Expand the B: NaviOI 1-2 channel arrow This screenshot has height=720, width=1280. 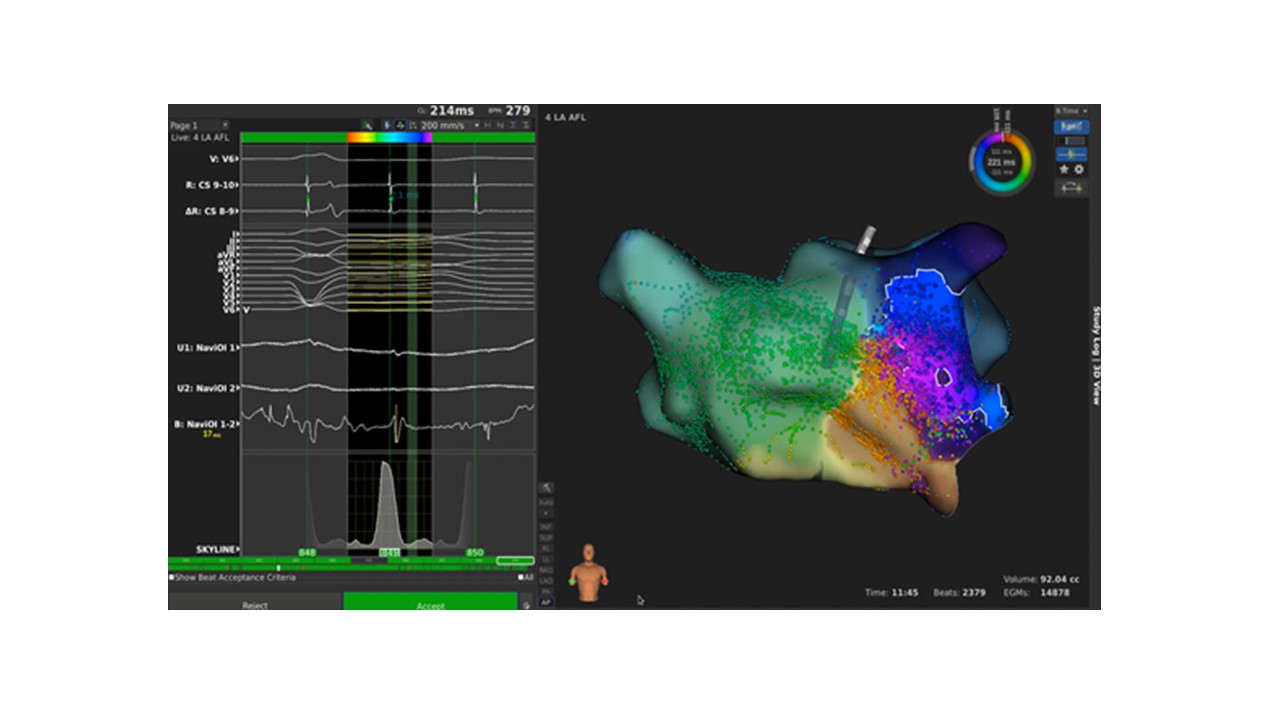[237, 424]
